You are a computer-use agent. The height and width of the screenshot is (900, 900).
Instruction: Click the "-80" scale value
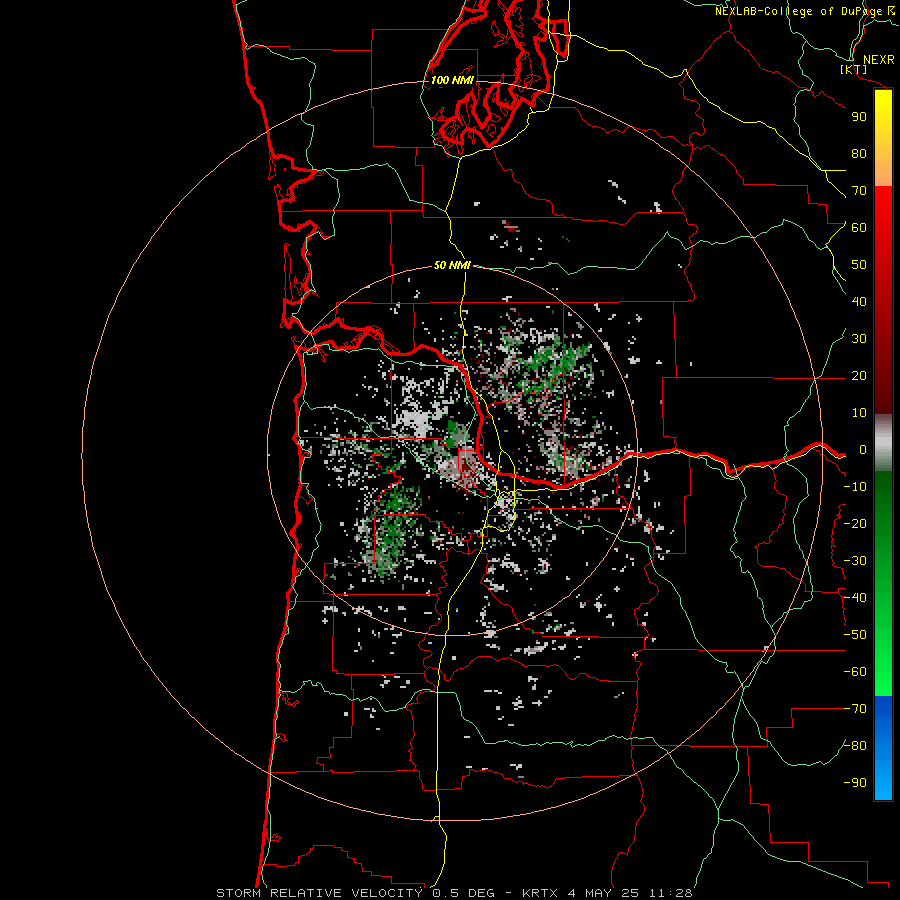click(x=855, y=746)
